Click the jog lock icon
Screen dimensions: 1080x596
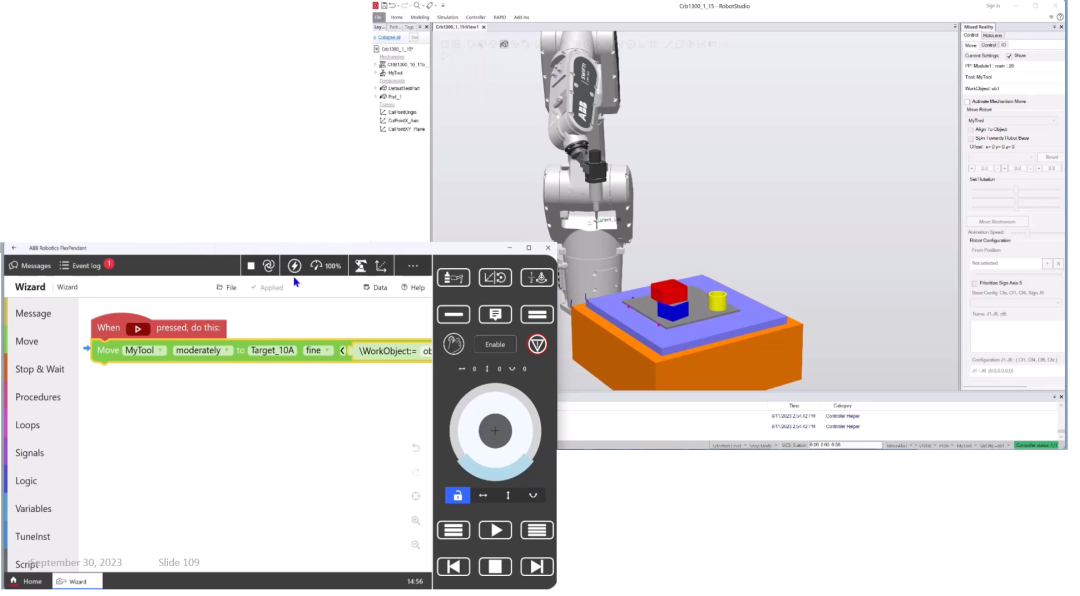tap(457, 495)
